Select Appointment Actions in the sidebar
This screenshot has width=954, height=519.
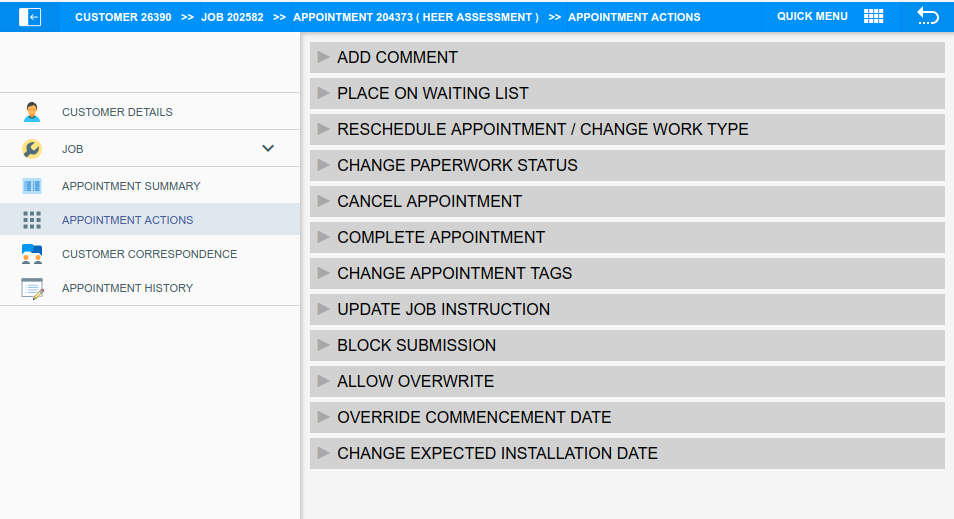tap(127, 220)
